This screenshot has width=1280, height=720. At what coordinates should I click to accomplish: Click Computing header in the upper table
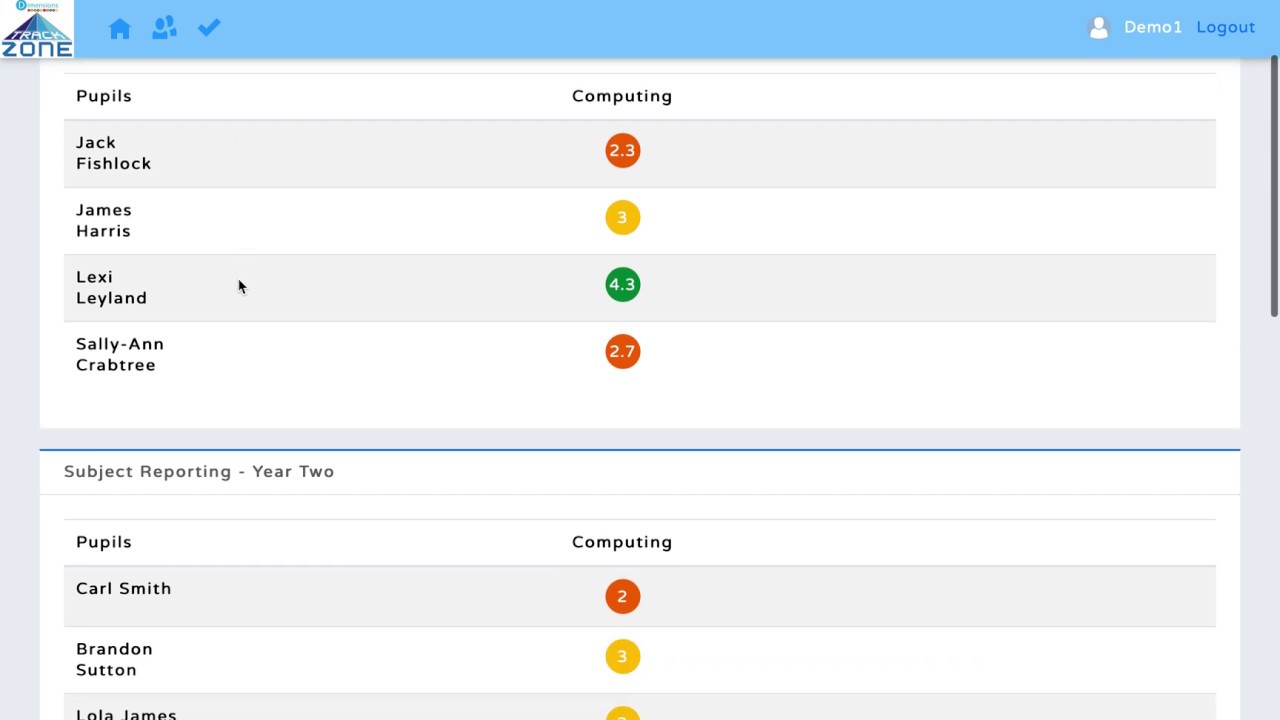(x=622, y=96)
